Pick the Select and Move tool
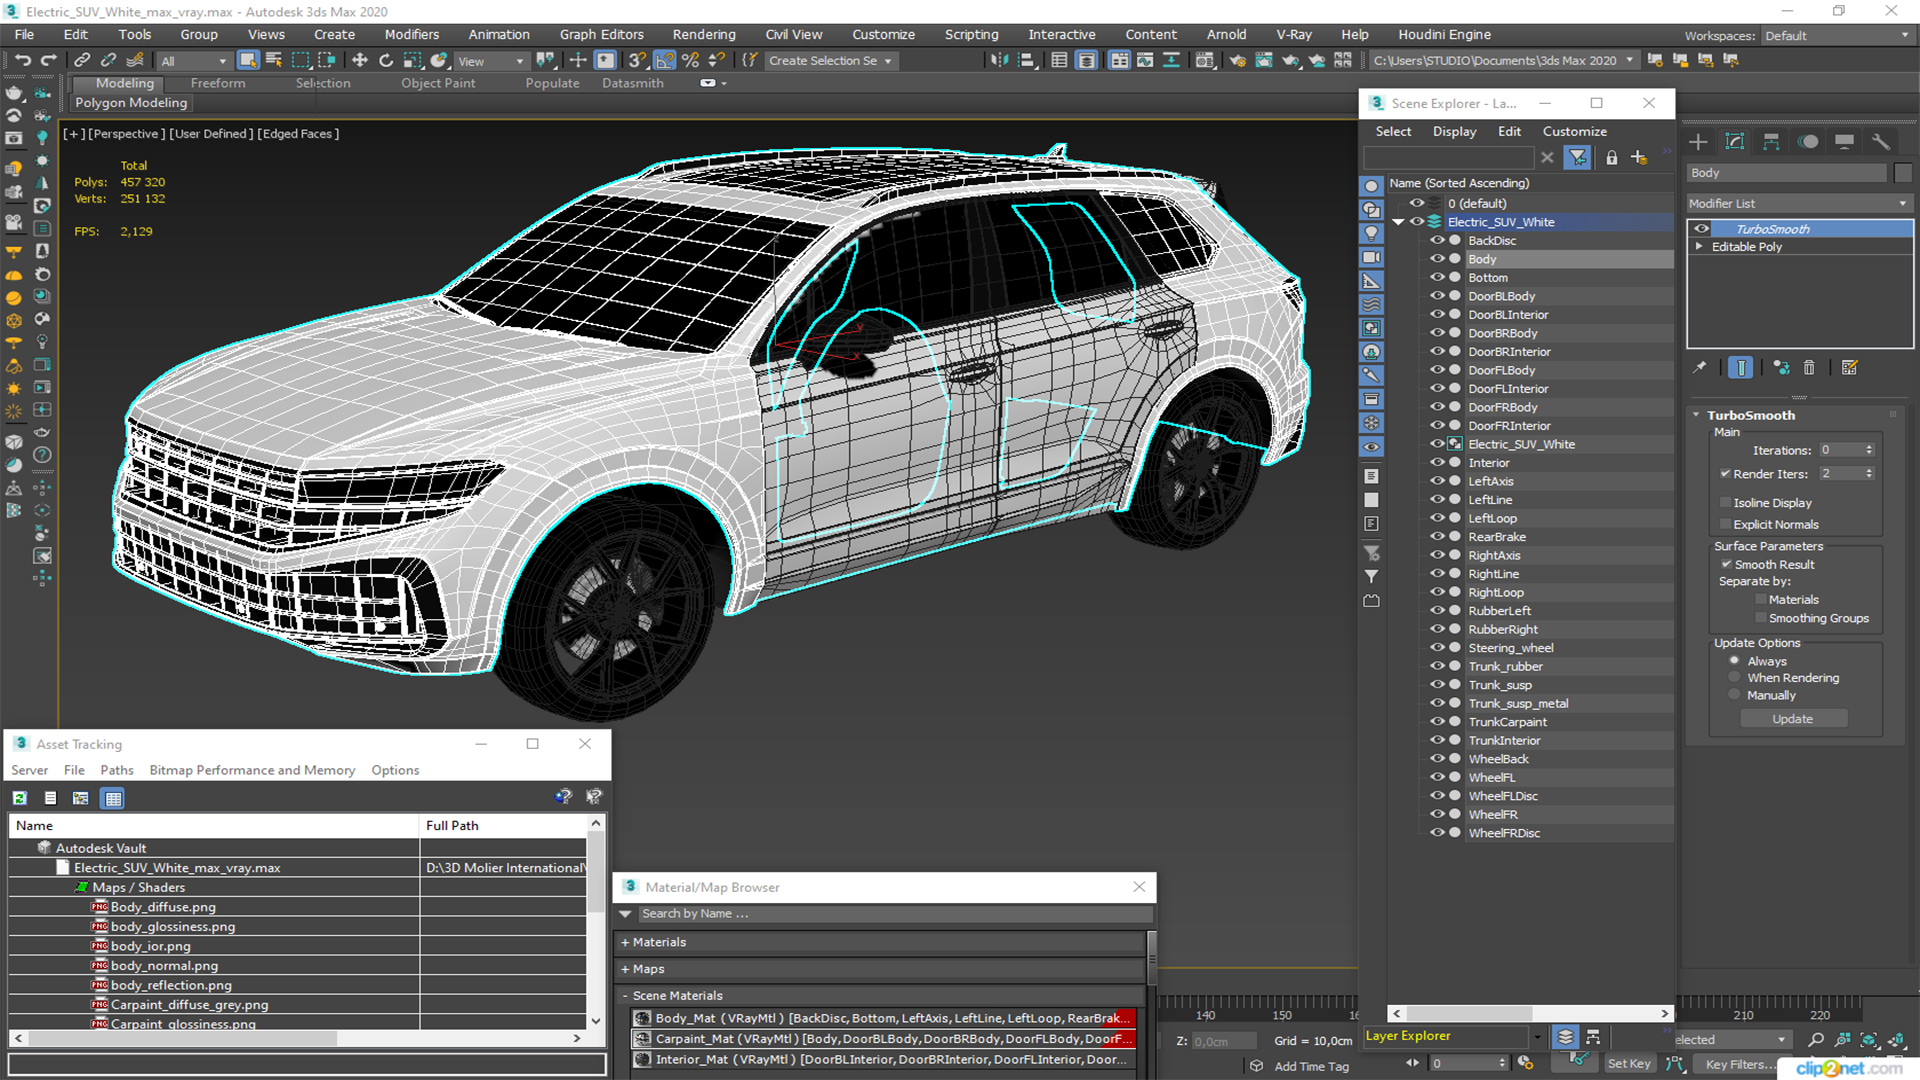 click(360, 60)
